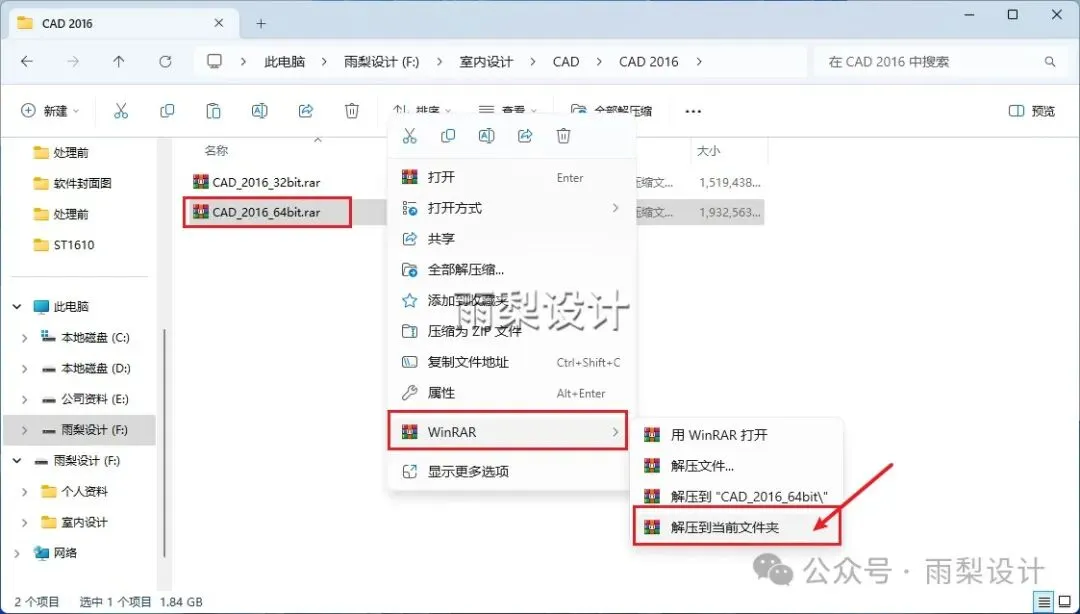This screenshot has width=1080, height=614.
Task: Click the Share icon in the toolbar
Action: (x=306, y=111)
